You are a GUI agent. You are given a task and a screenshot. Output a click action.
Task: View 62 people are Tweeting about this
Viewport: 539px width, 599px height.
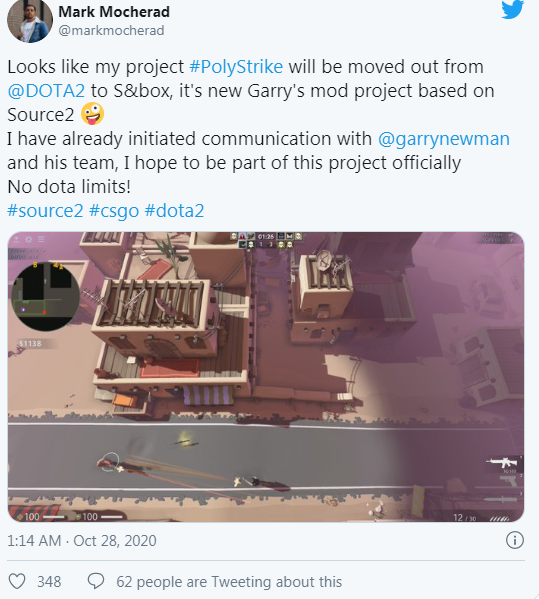coord(229,582)
